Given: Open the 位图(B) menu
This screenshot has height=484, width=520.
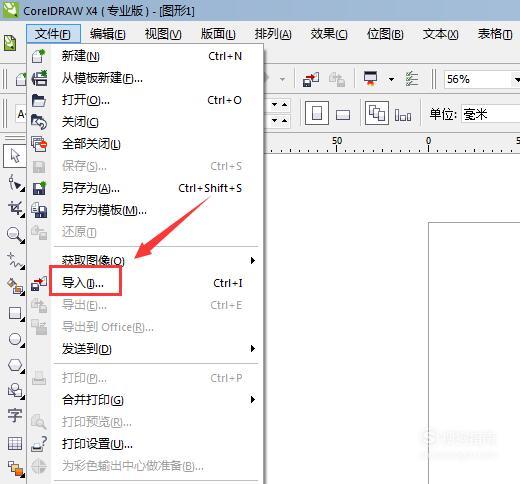Looking at the screenshot, I should (385, 34).
